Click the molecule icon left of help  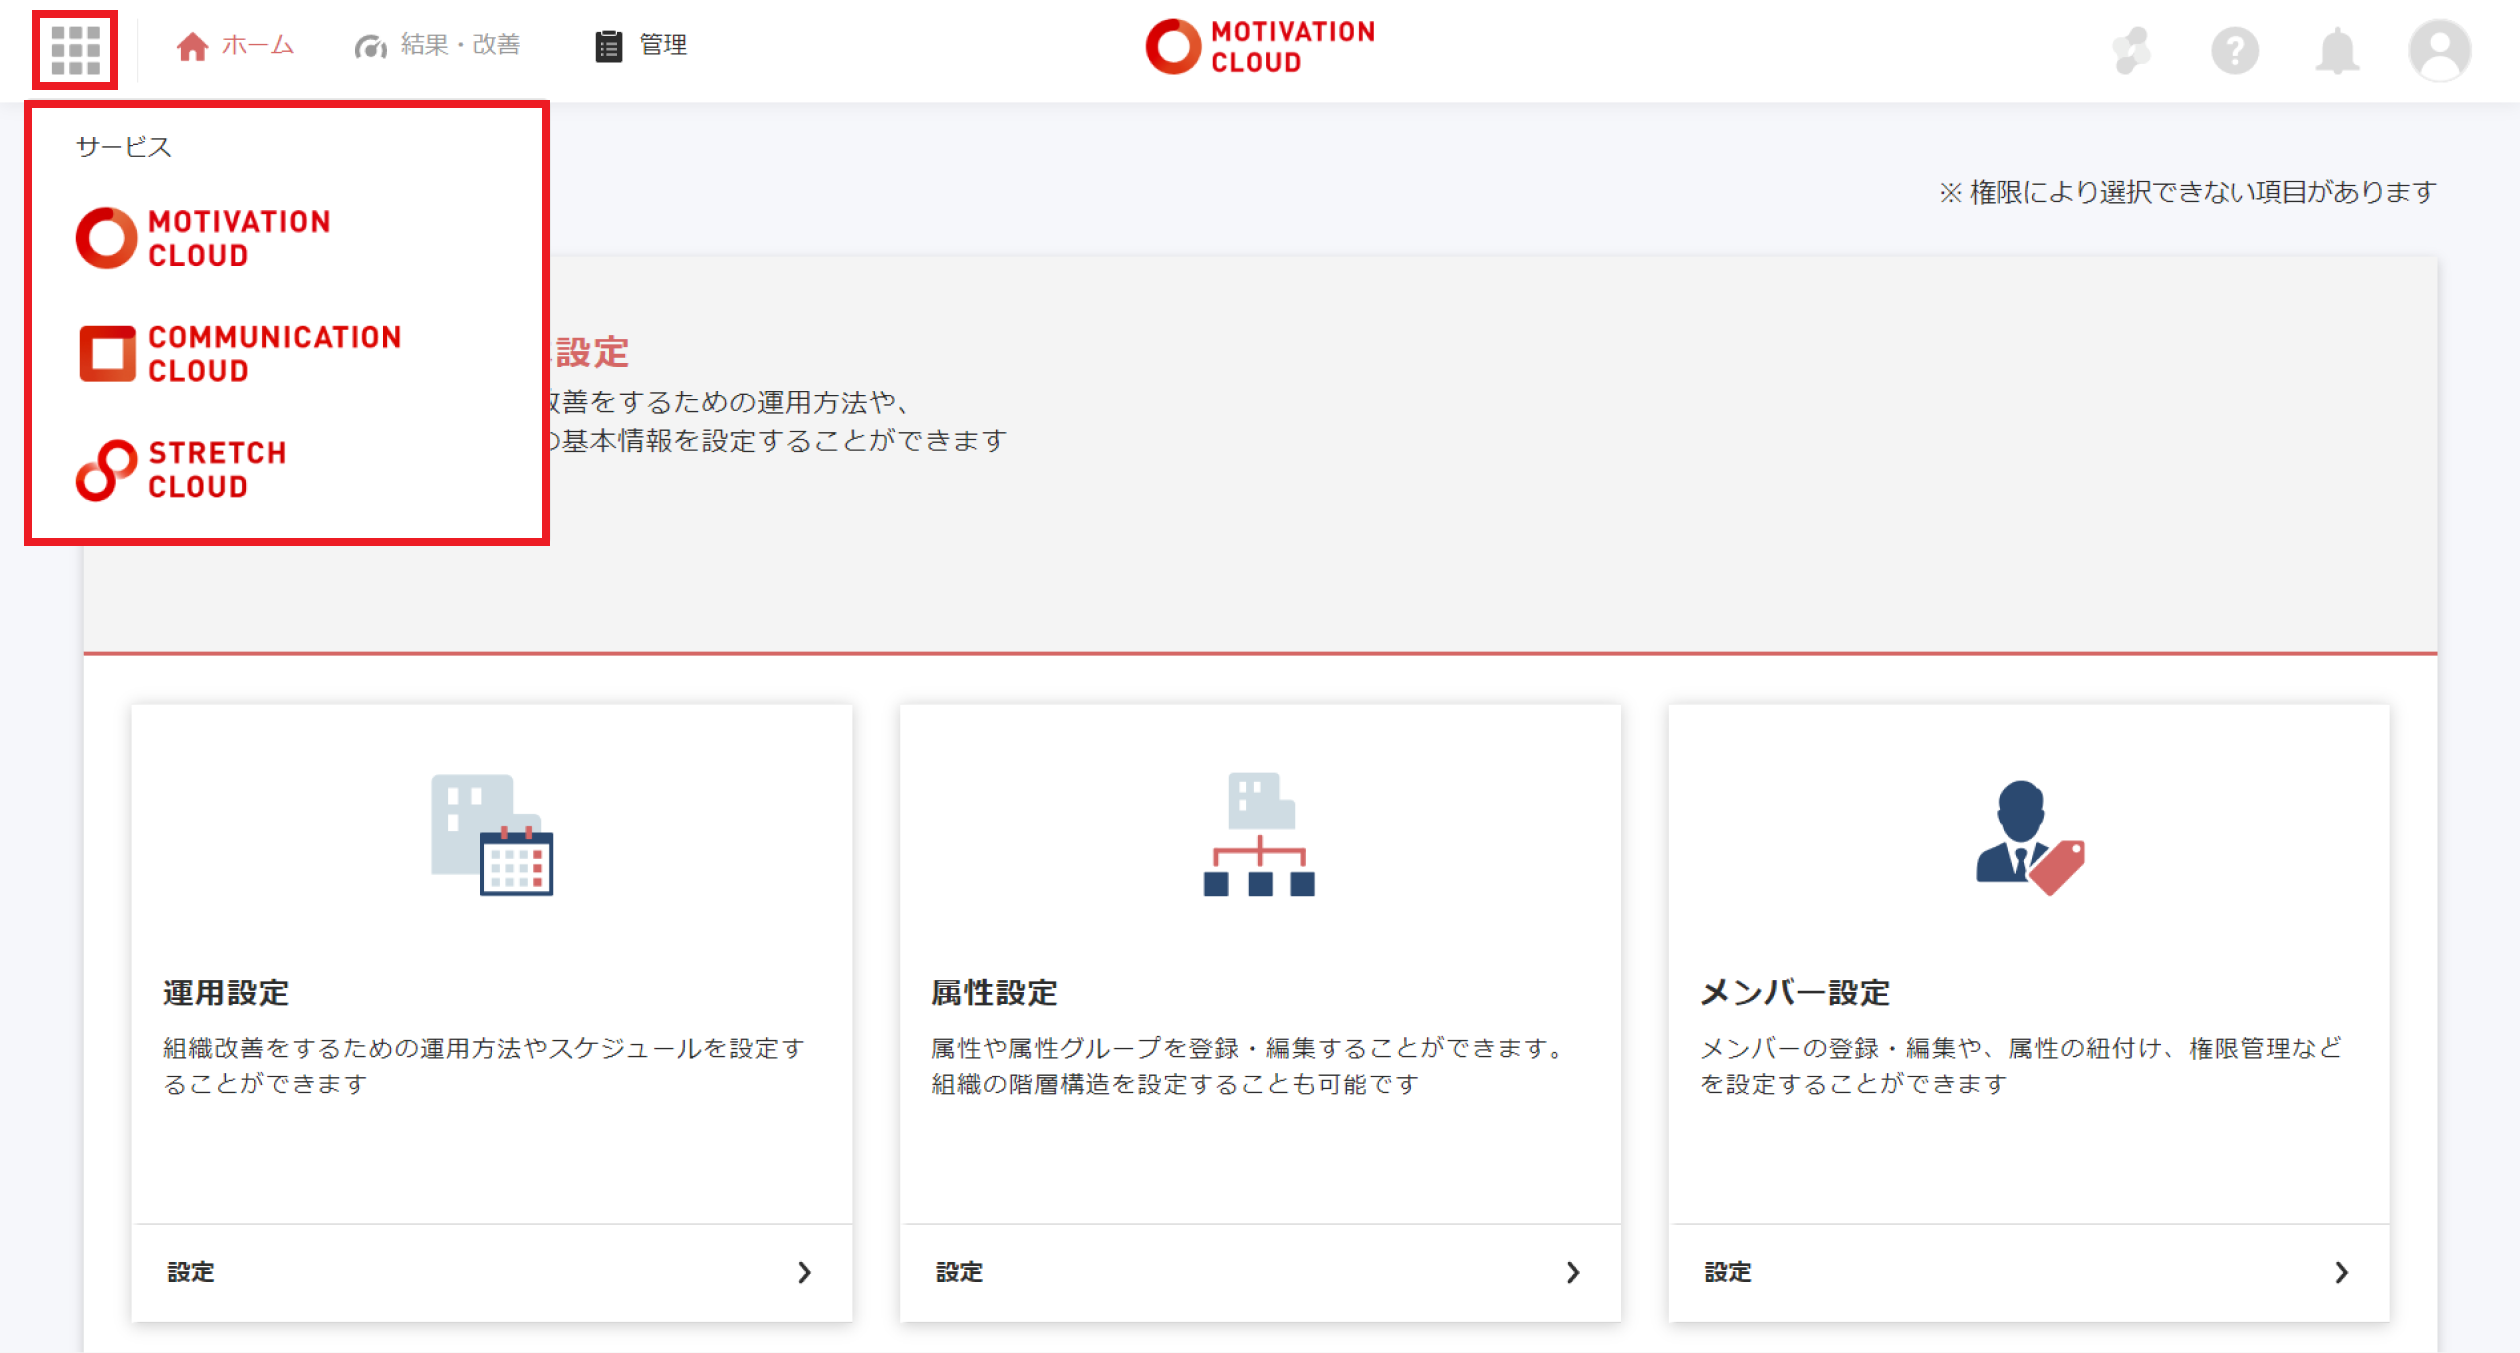(2131, 50)
